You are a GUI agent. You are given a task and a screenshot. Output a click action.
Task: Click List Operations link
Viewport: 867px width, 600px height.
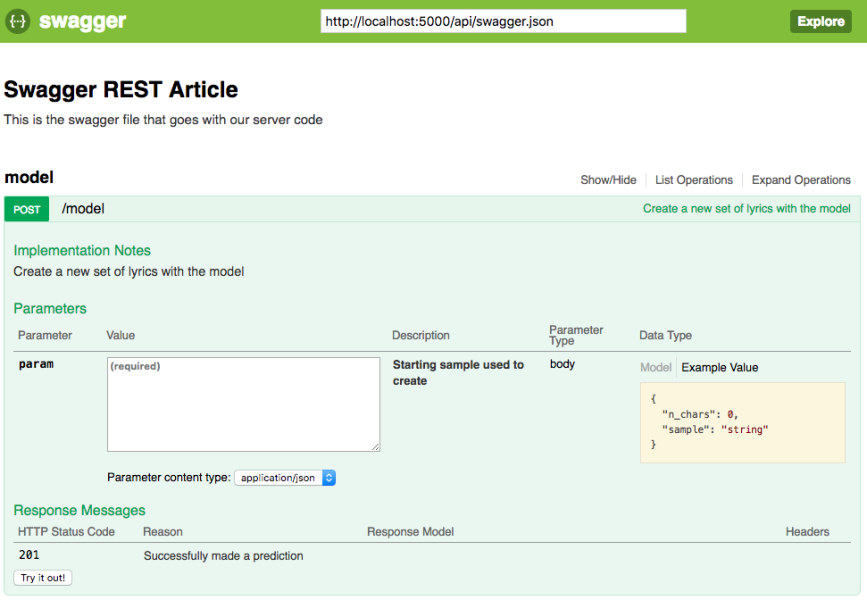click(x=693, y=180)
